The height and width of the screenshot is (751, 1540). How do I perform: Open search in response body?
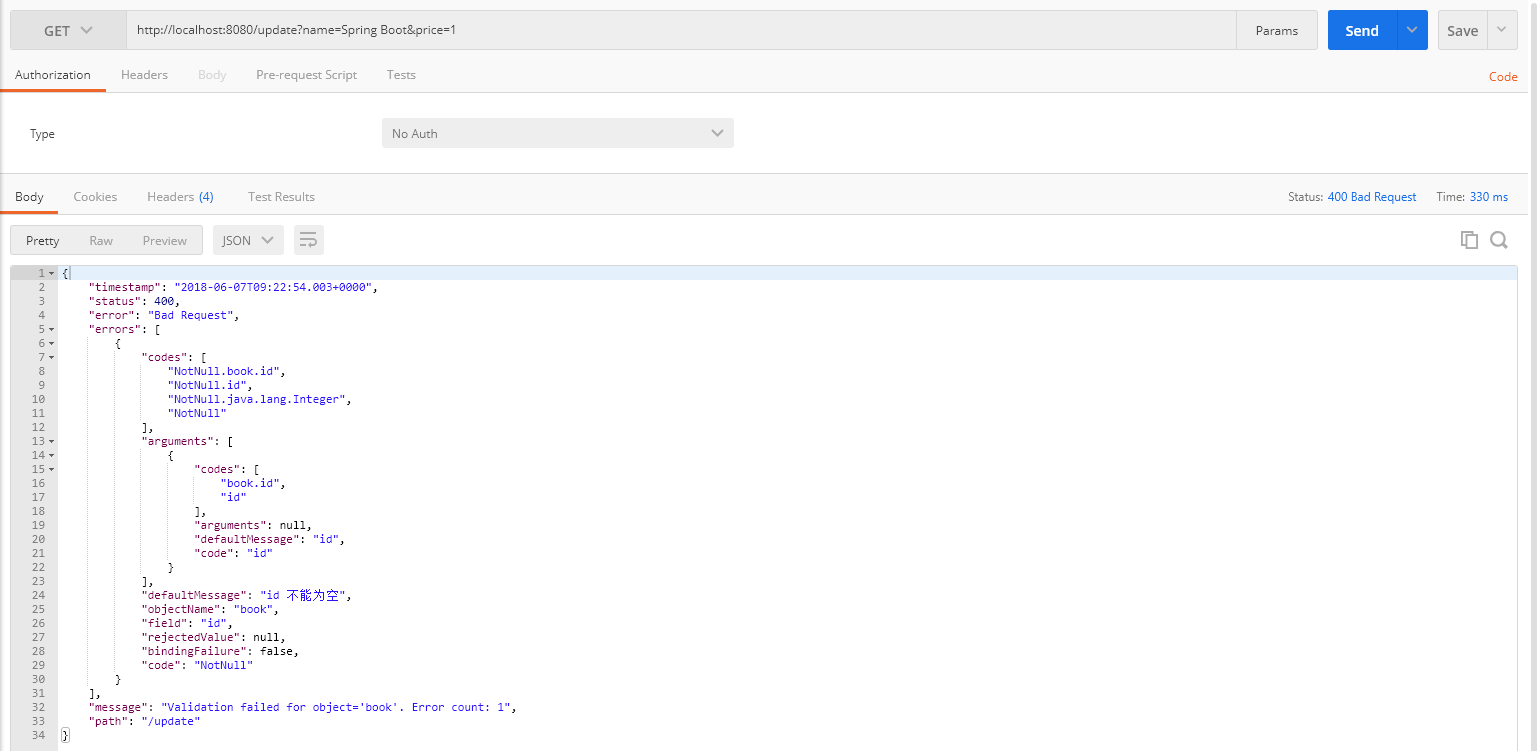click(1498, 240)
